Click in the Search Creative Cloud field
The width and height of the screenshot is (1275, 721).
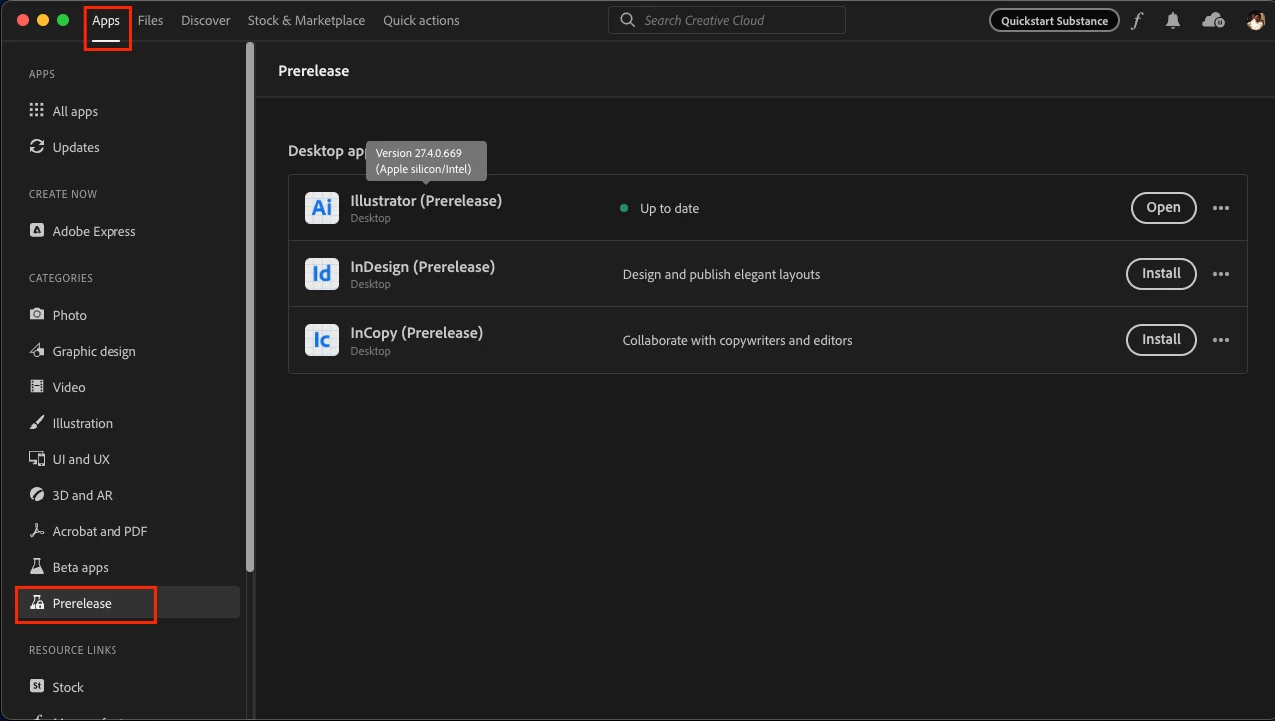coord(727,20)
